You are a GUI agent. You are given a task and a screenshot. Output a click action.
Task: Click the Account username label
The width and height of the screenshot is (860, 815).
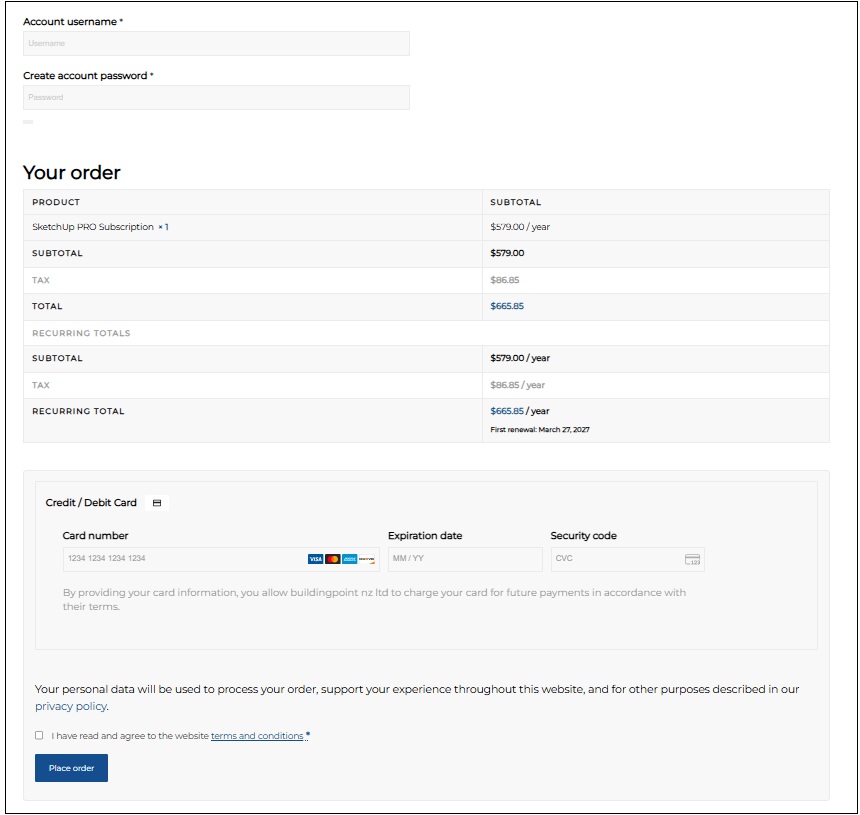[70, 21]
